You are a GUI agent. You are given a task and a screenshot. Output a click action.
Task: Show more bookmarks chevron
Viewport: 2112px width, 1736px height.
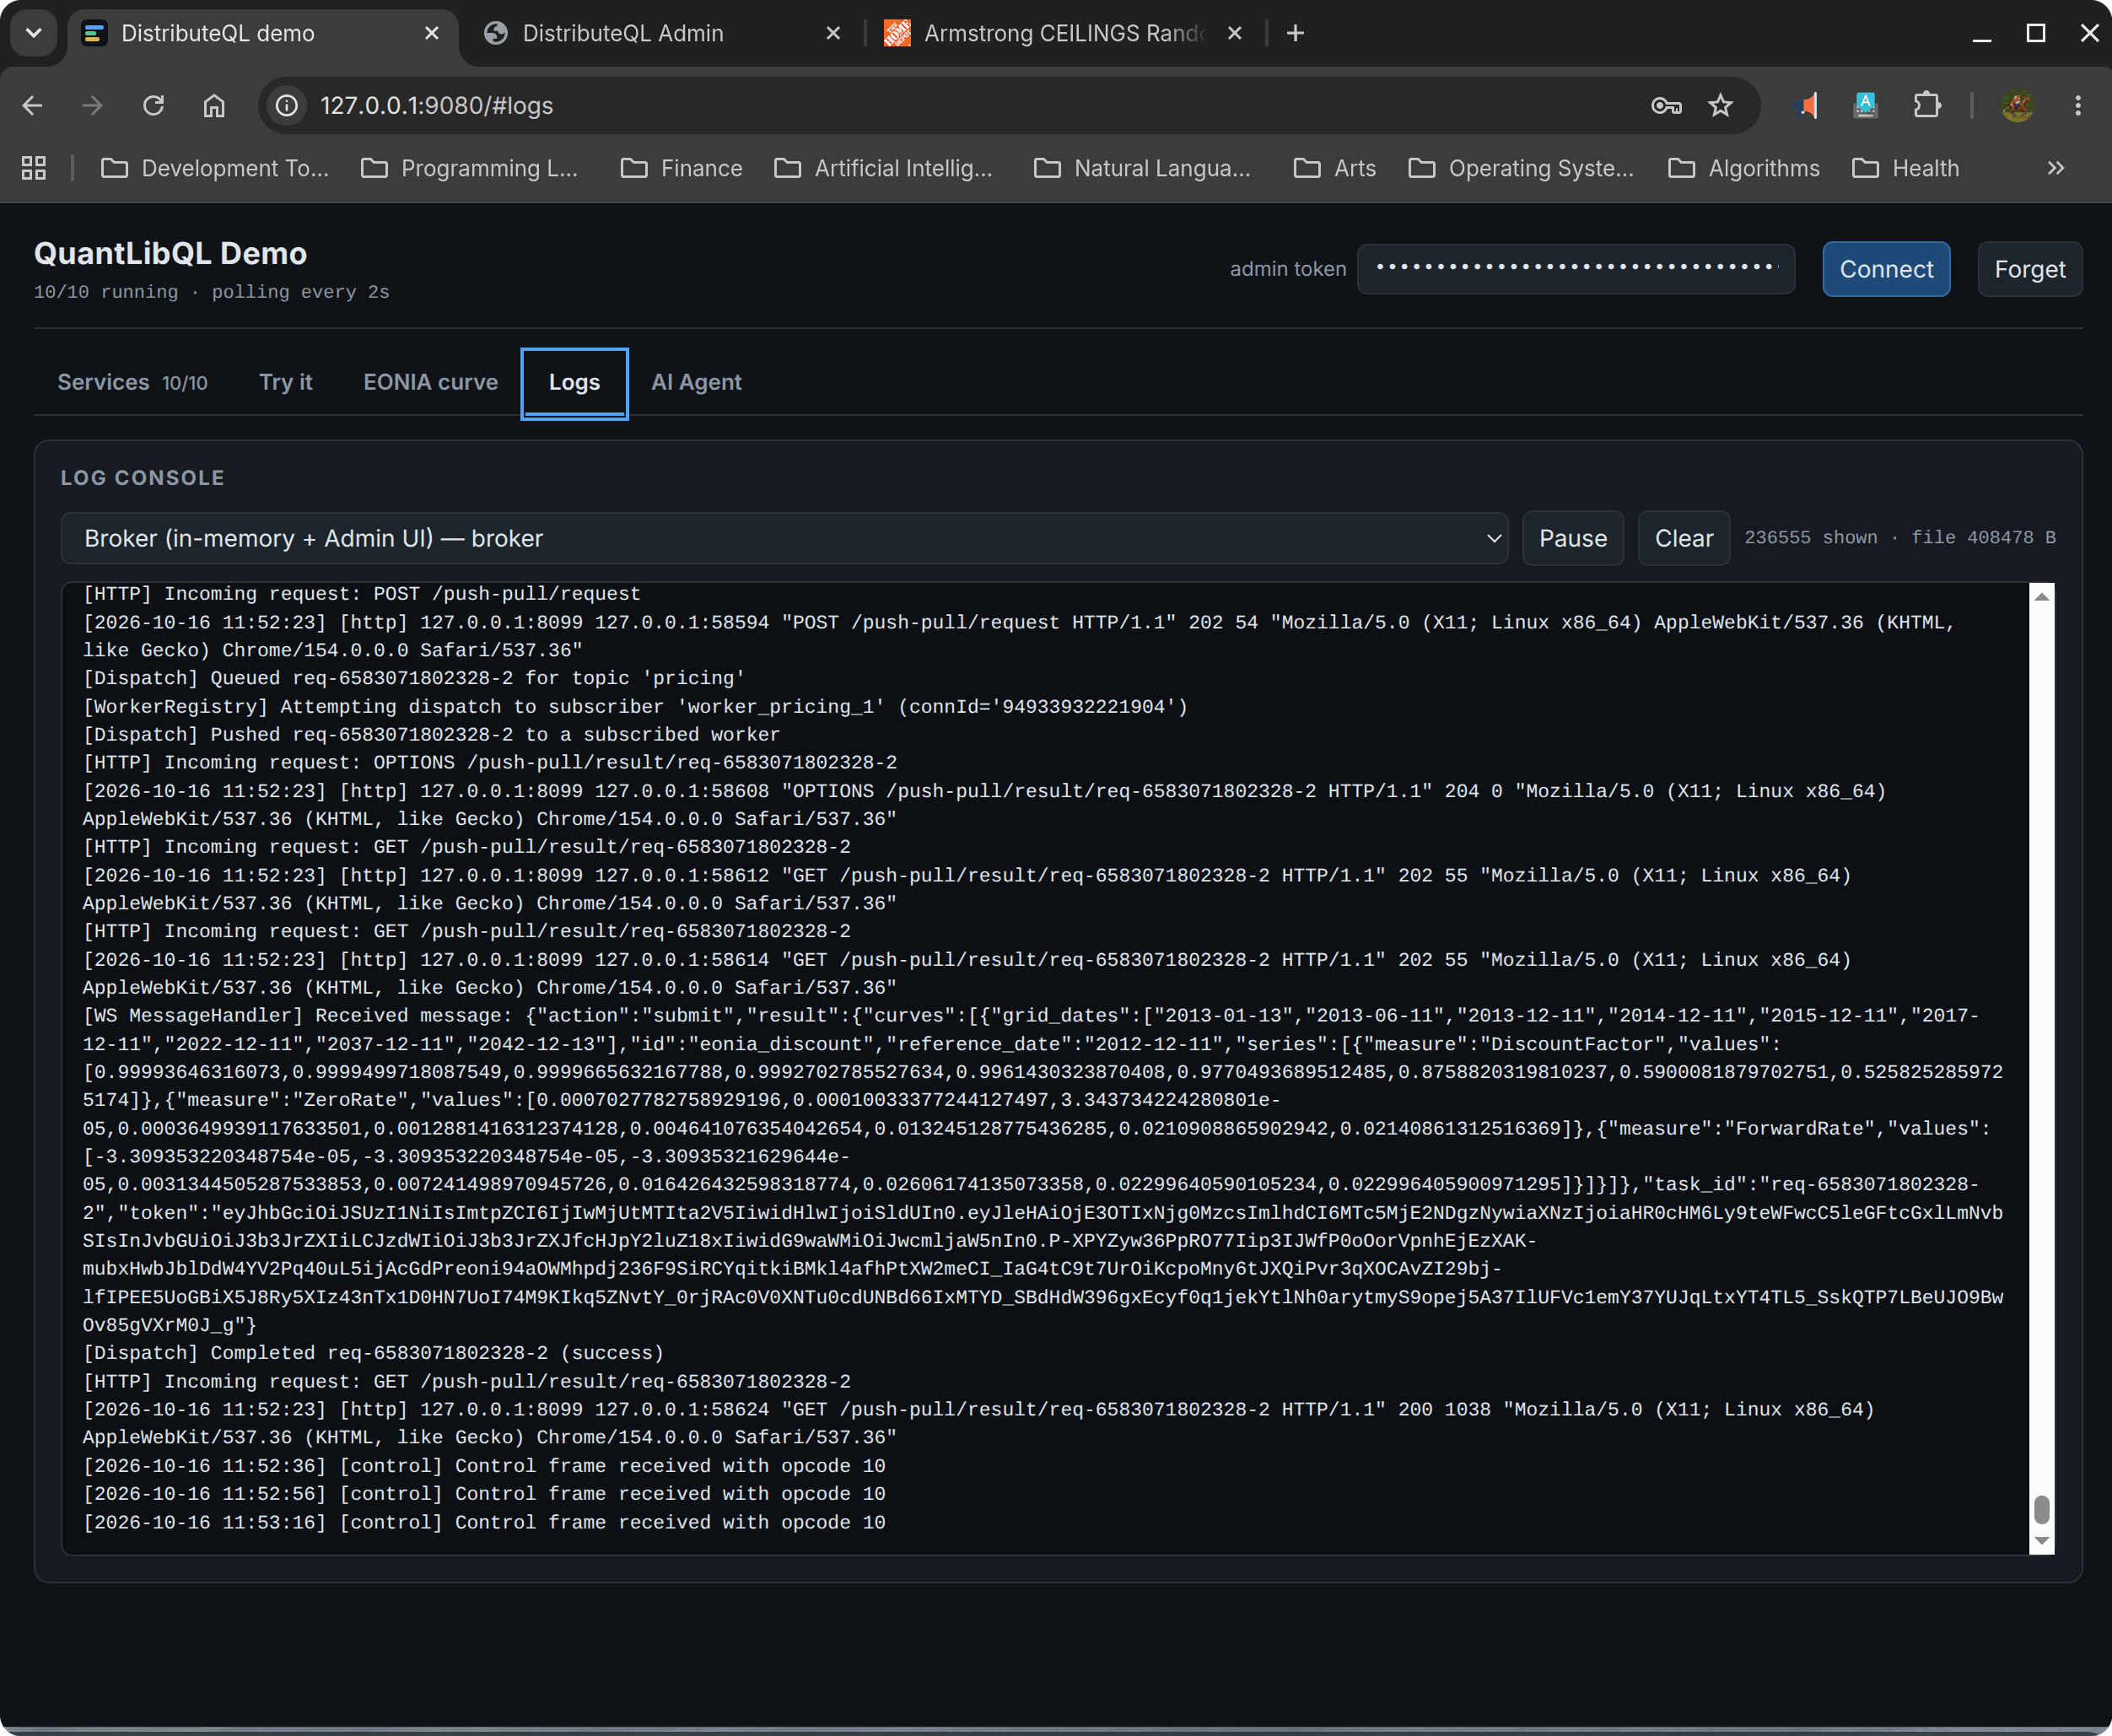tap(2056, 168)
